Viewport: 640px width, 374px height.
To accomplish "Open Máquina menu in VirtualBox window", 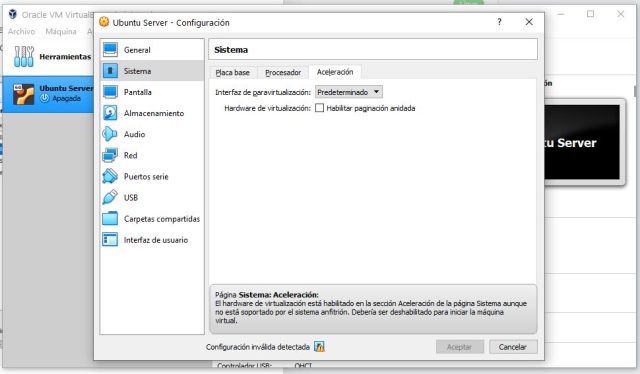I will point(61,31).
